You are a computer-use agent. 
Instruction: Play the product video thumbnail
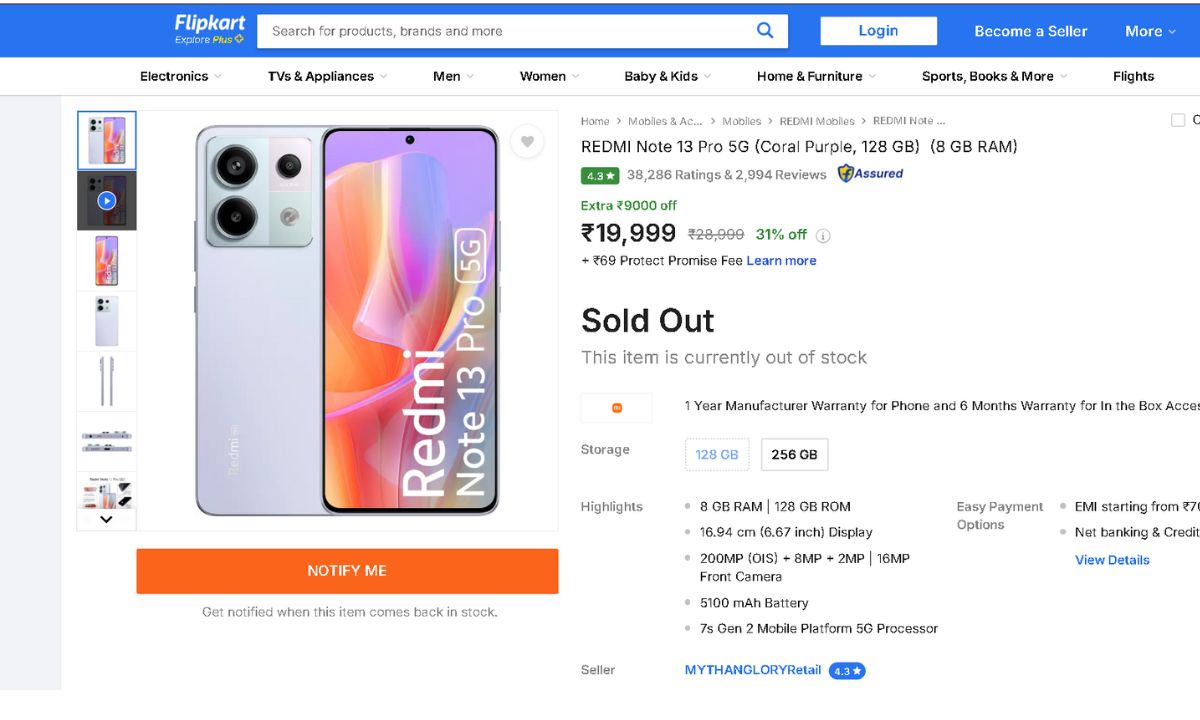tap(106, 201)
